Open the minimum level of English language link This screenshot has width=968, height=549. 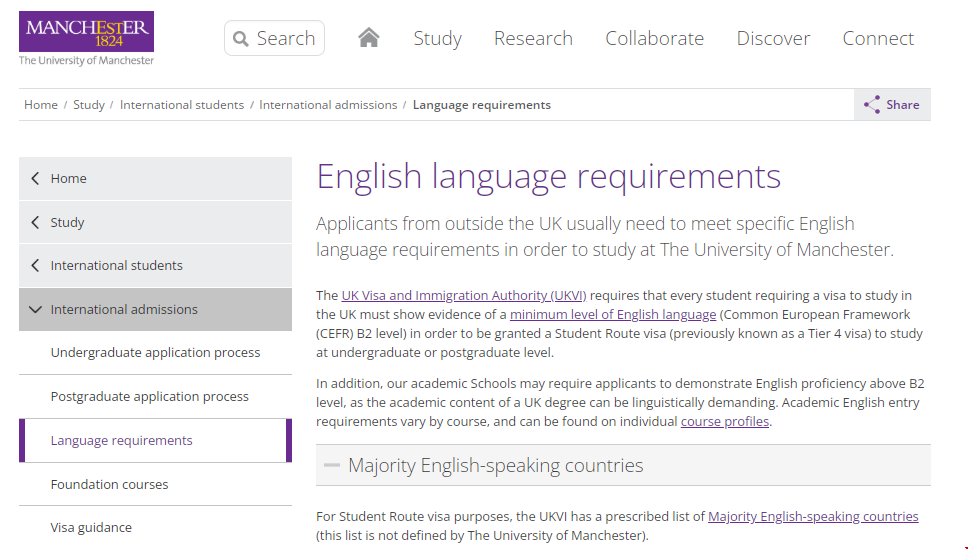pyautogui.click(x=612, y=314)
